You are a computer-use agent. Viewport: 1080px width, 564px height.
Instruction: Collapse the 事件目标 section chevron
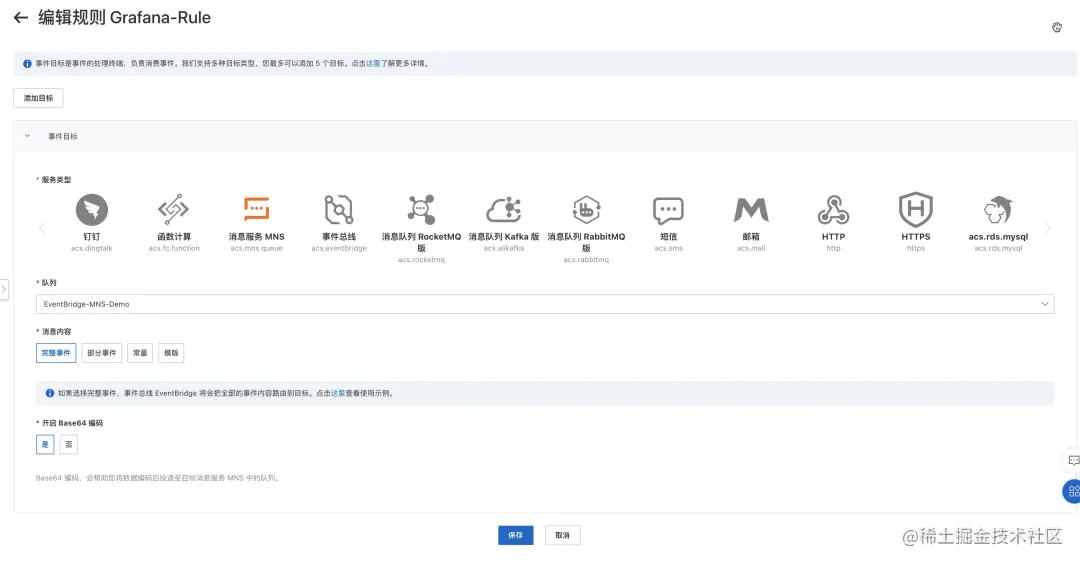pyautogui.click(x=28, y=136)
